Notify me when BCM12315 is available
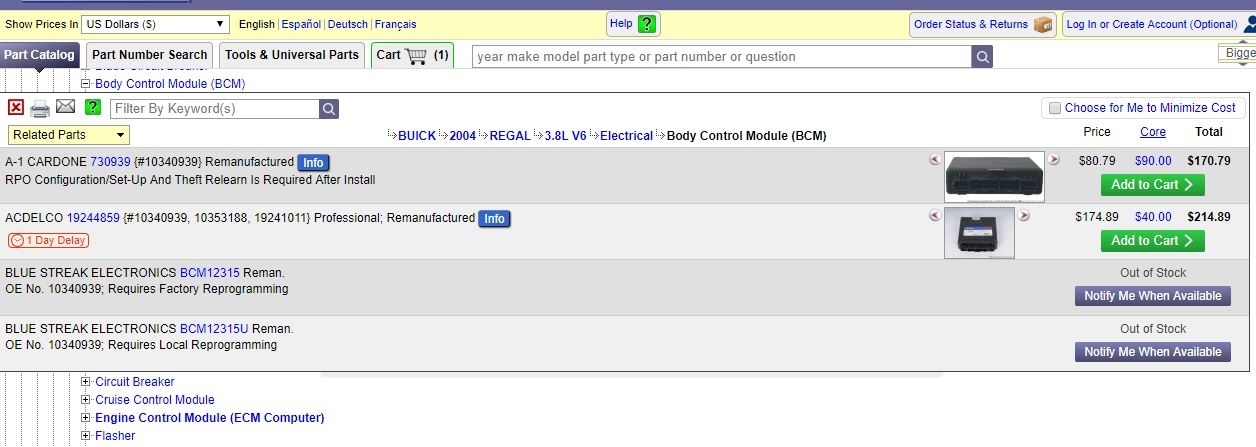 [x=1152, y=296]
